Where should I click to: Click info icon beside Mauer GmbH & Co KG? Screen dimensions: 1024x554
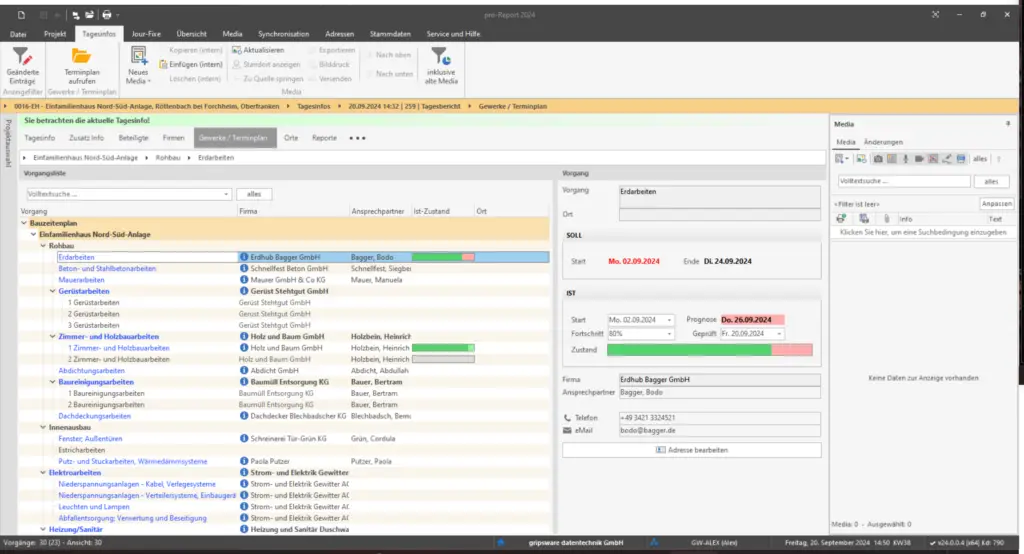point(244,280)
